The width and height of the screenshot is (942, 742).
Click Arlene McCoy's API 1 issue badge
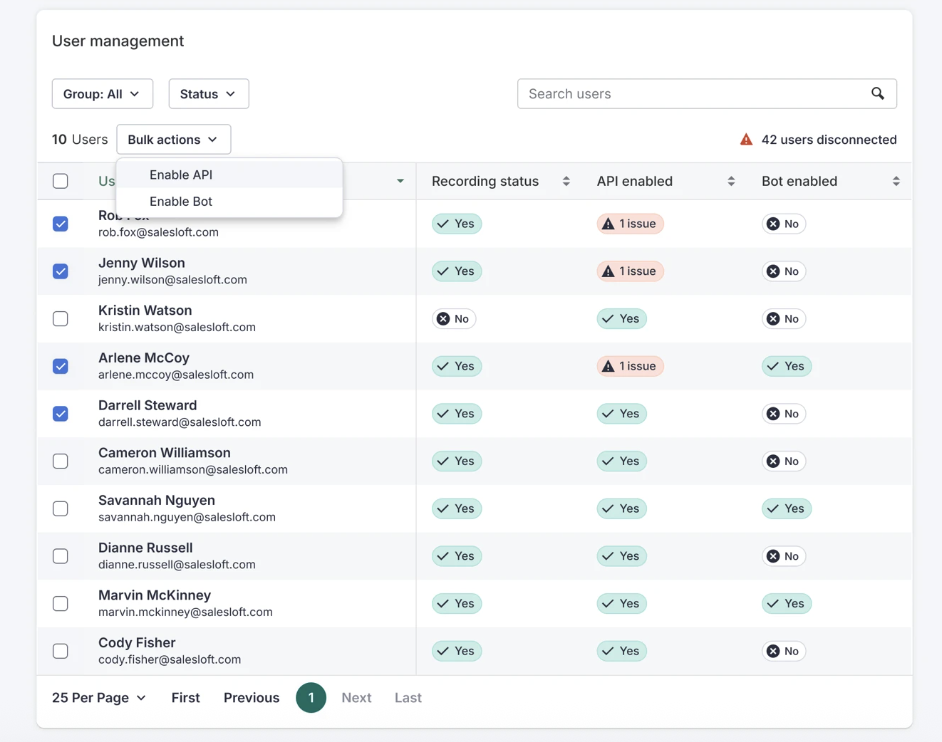[x=630, y=366]
